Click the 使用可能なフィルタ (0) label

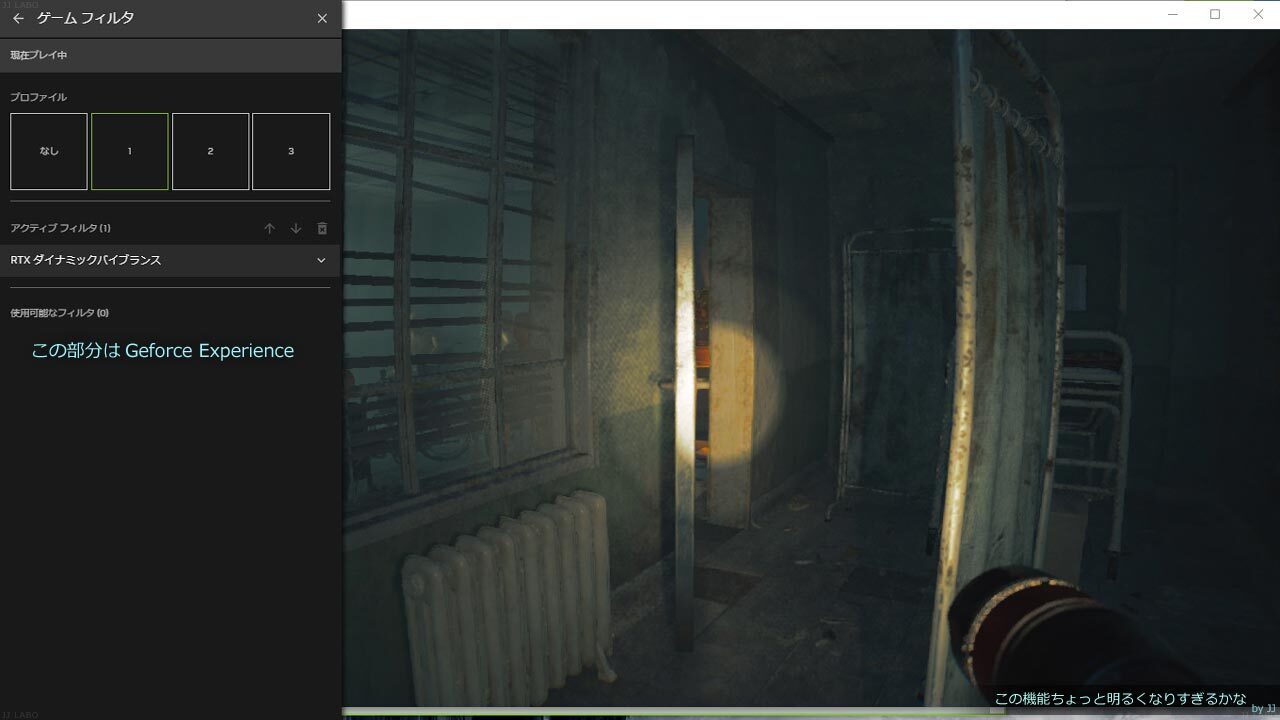(60, 313)
